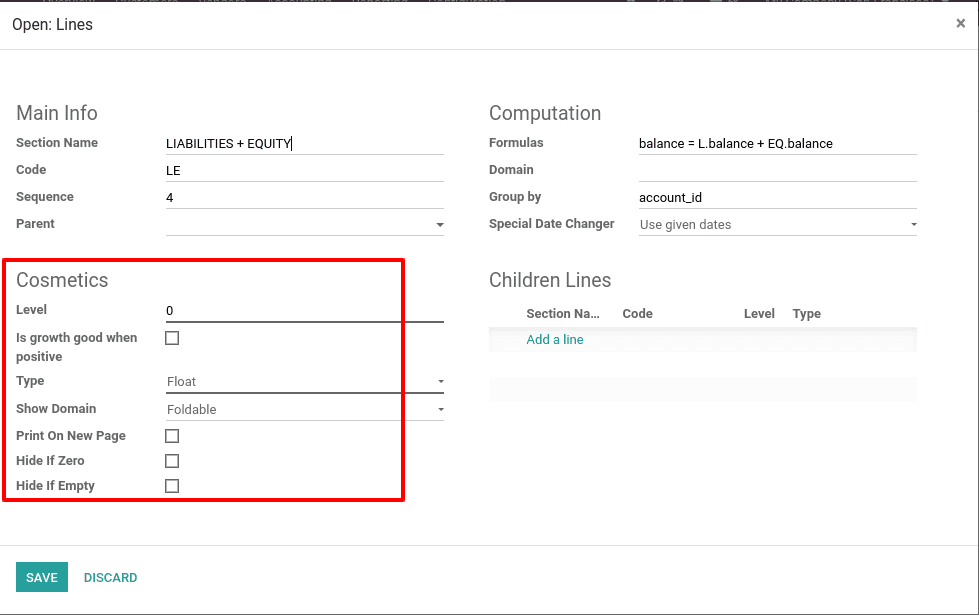Edit the Code field containing LE
The width and height of the screenshot is (979, 615).
point(305,170)
